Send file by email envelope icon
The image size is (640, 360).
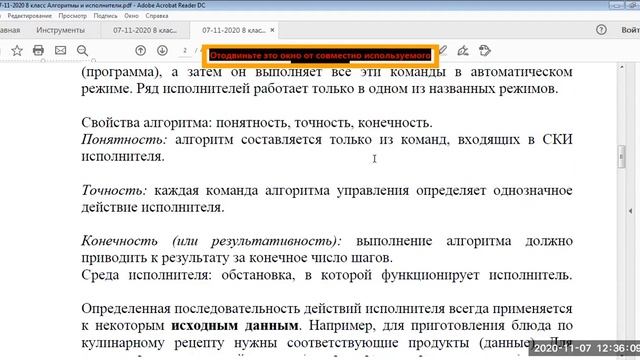60,50
